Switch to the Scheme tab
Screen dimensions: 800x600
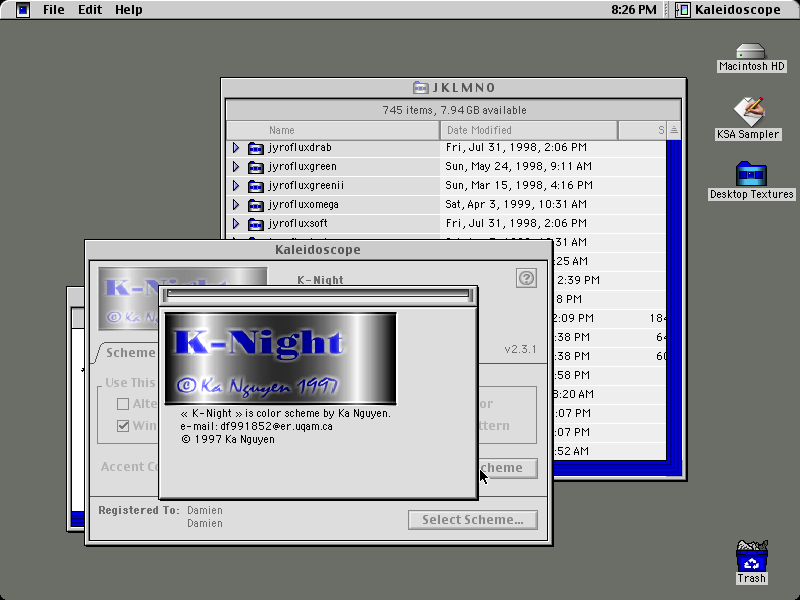pos(130,353)
